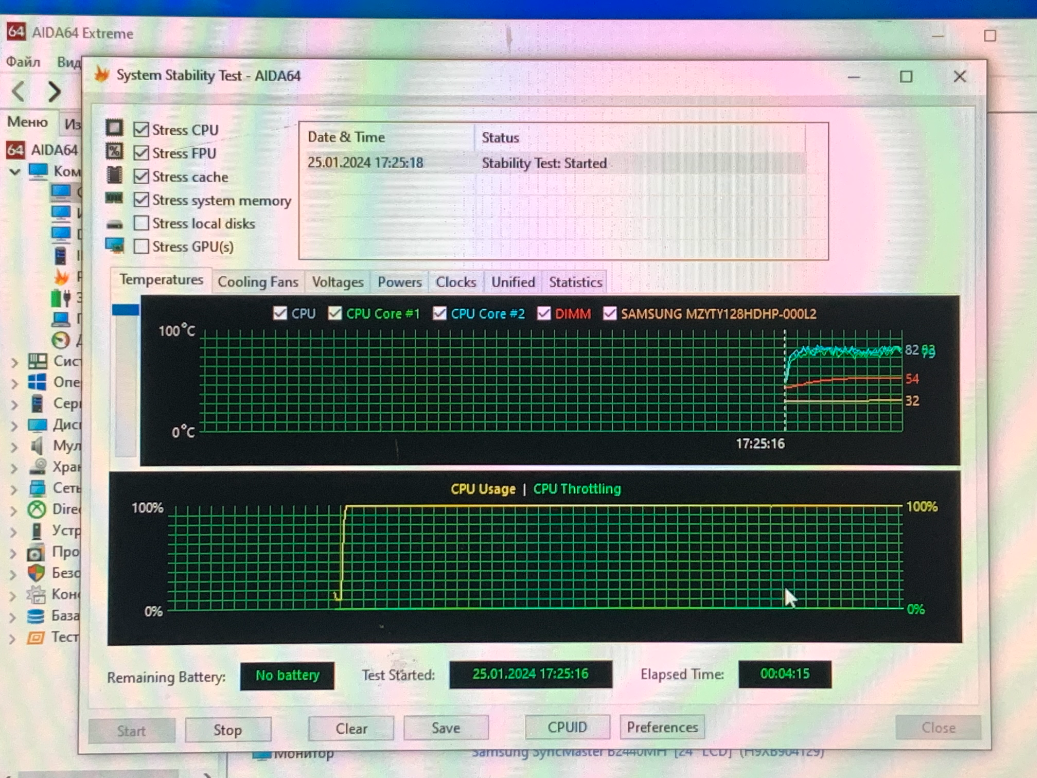1037x778 pixels.
Task: Toggle CPU Core #1 graph checkbox
Action: pyautogui.click(x=335, y=313)
